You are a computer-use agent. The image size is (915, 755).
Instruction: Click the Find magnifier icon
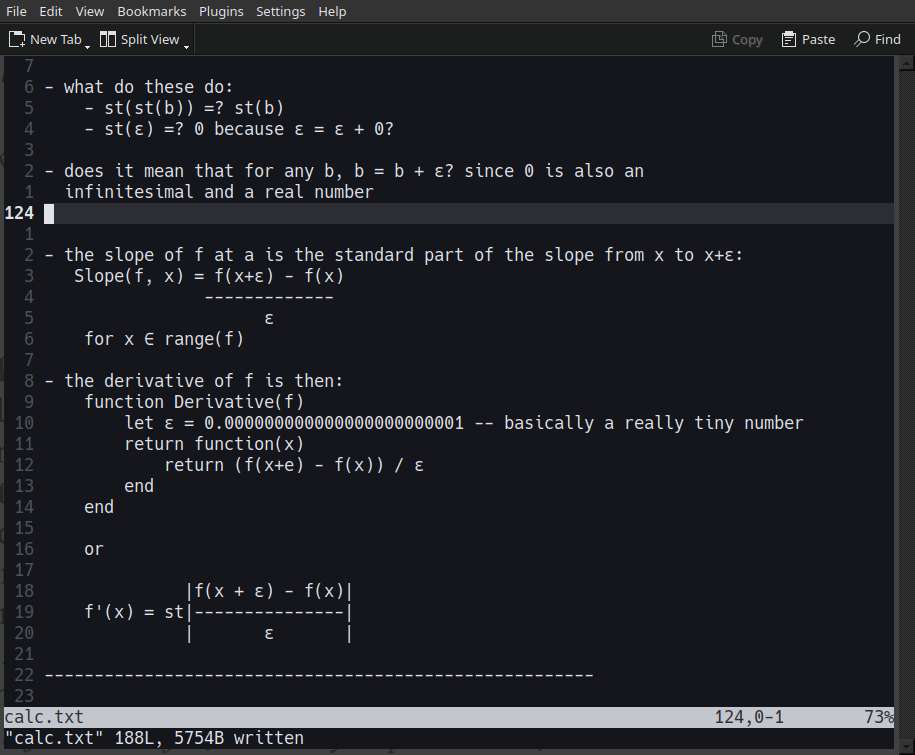[862, 39]
